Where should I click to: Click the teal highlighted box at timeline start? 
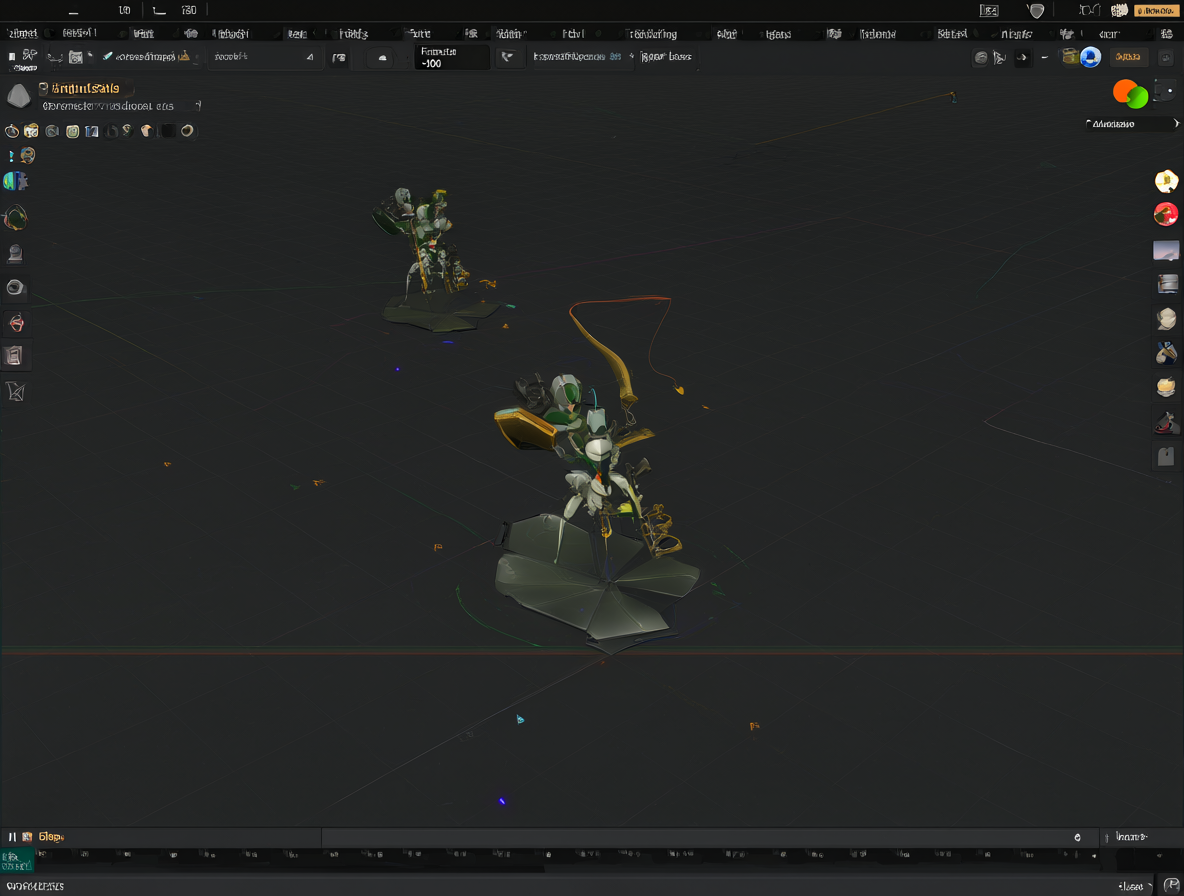(x=17, y=861)
